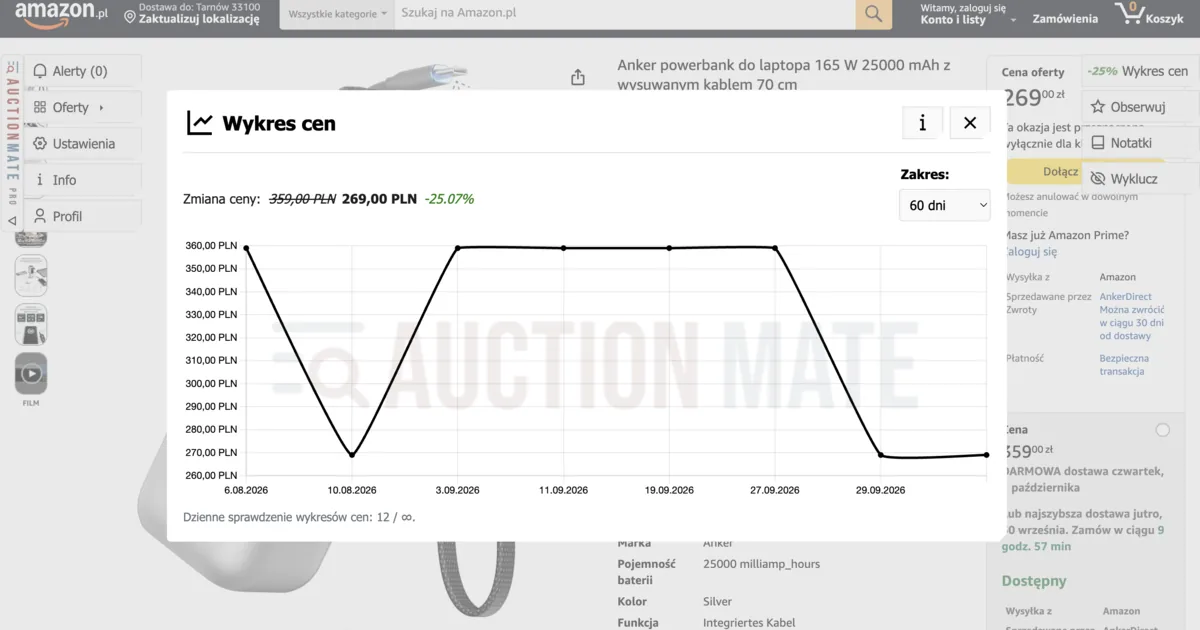Open the Zaloguj się Prime link

coord(1030,252)
